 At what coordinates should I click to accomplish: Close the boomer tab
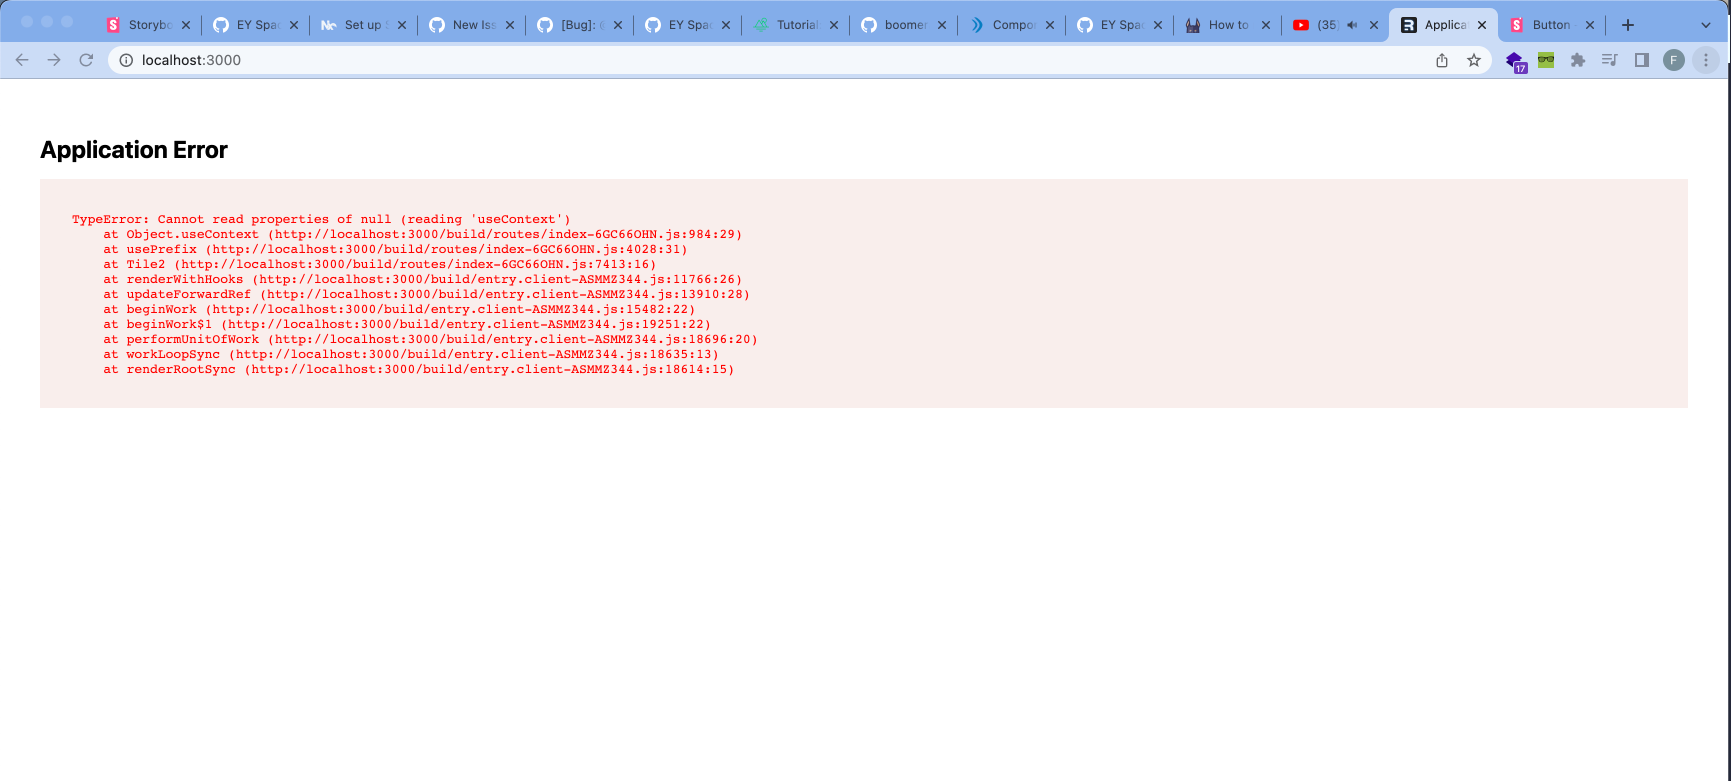click(x=942, y=25)
